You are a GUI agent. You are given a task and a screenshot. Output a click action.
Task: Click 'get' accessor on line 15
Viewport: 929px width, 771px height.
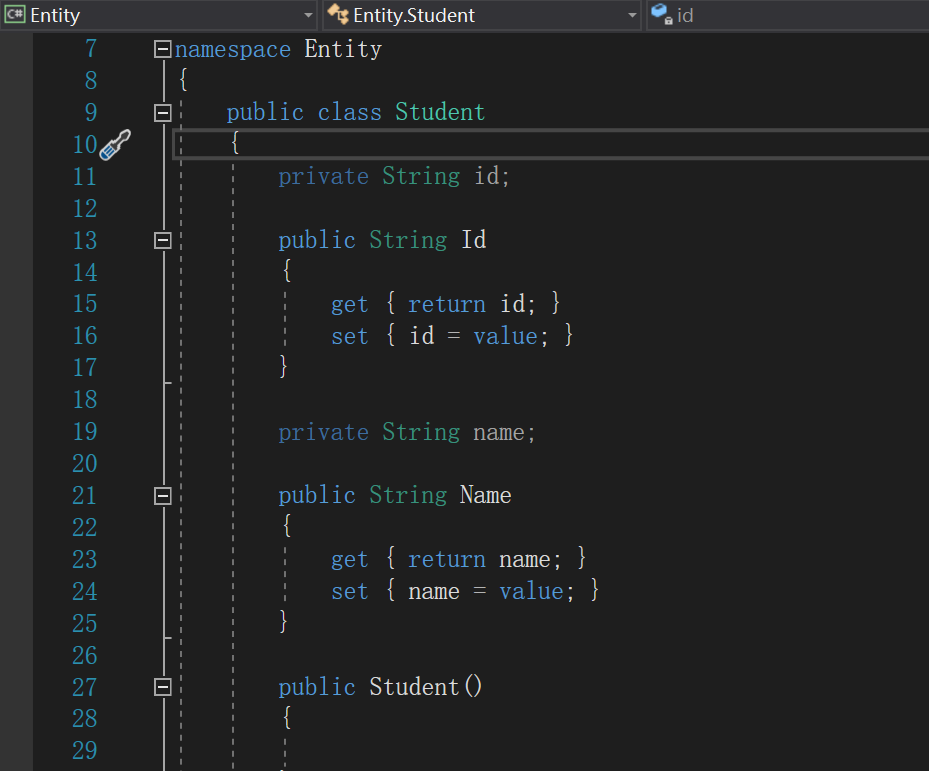[x=350, y=305]
